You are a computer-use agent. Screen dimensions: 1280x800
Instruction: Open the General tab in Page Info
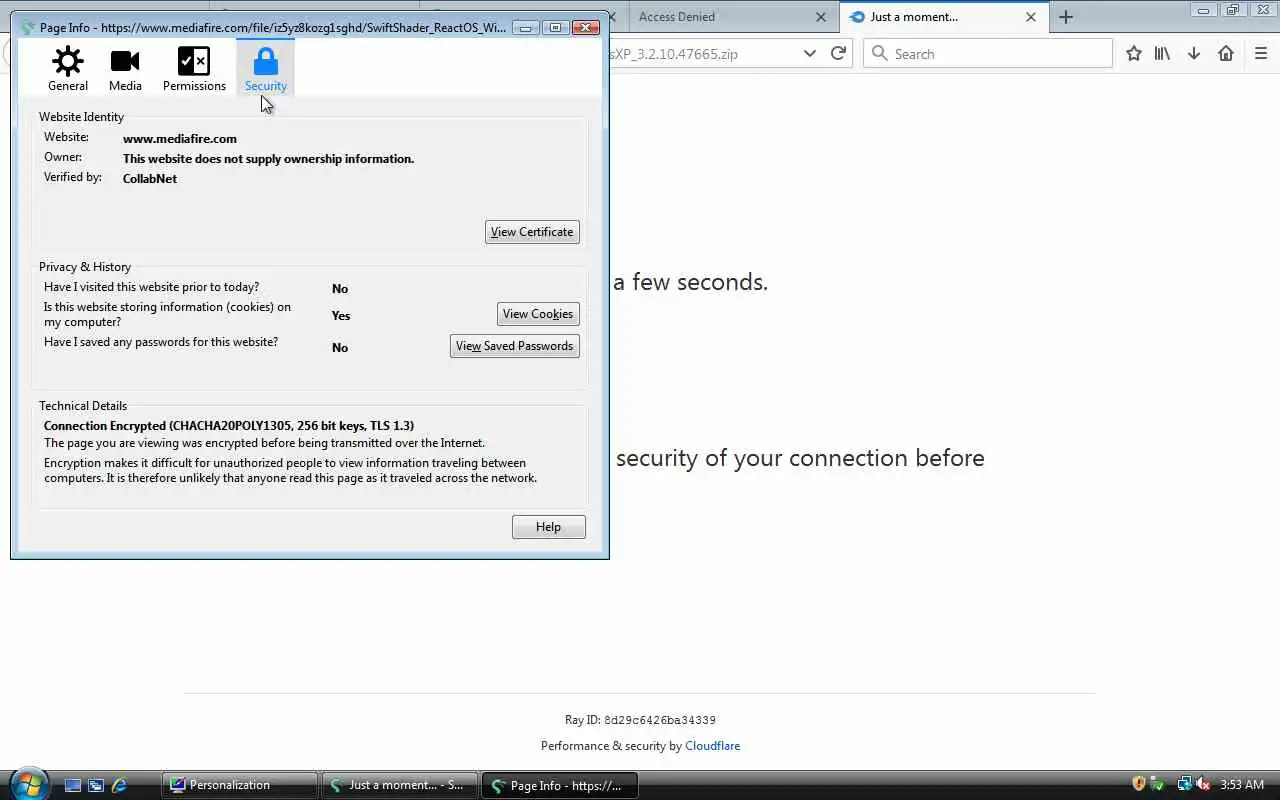68,69
